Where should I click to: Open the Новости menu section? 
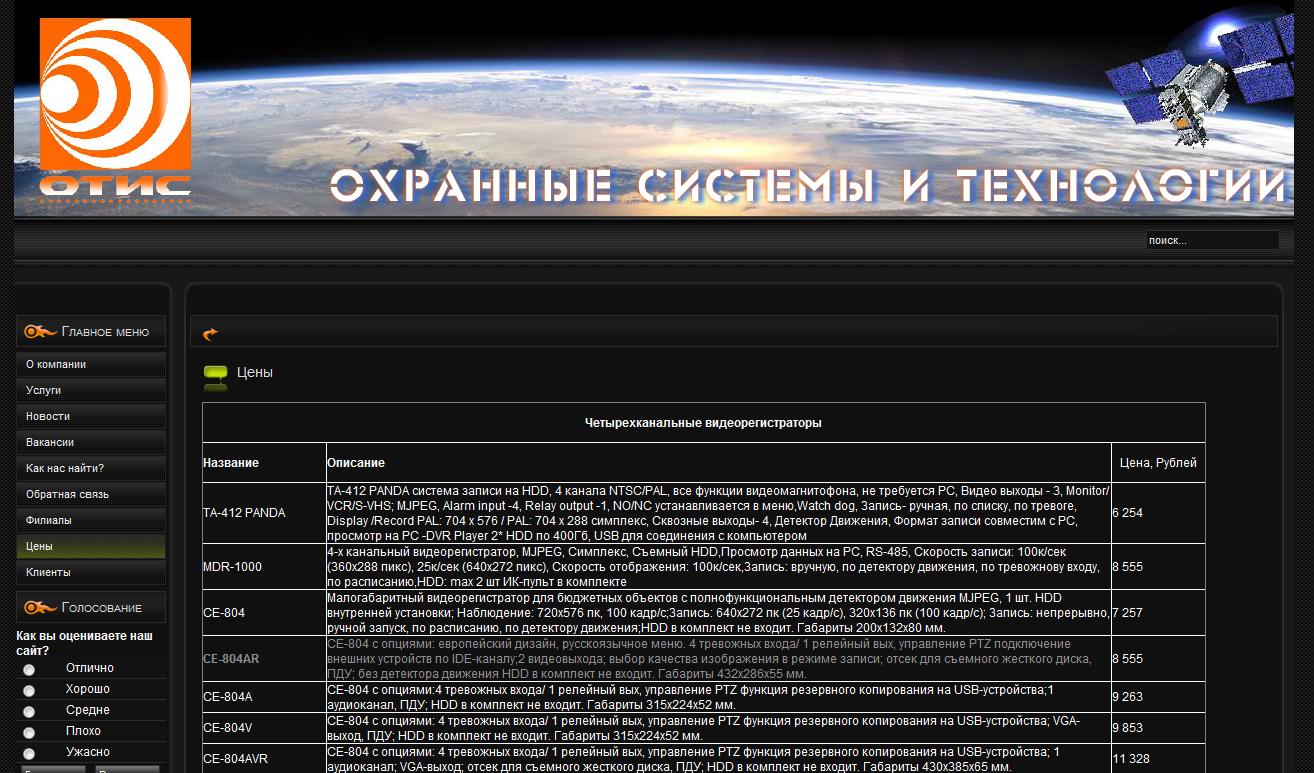tap(48, 417)
